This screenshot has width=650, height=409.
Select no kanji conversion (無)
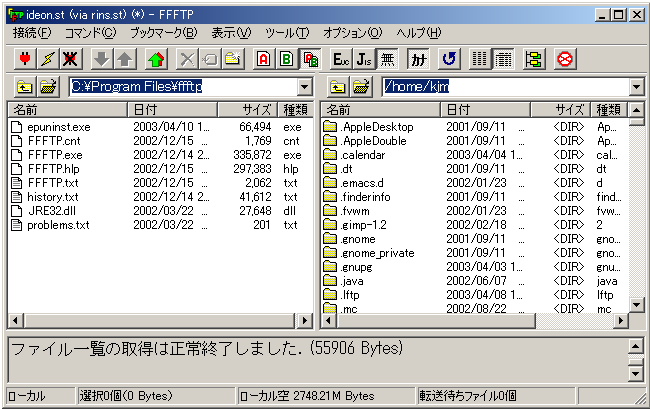pyautogui.click(x=387, y=59)
